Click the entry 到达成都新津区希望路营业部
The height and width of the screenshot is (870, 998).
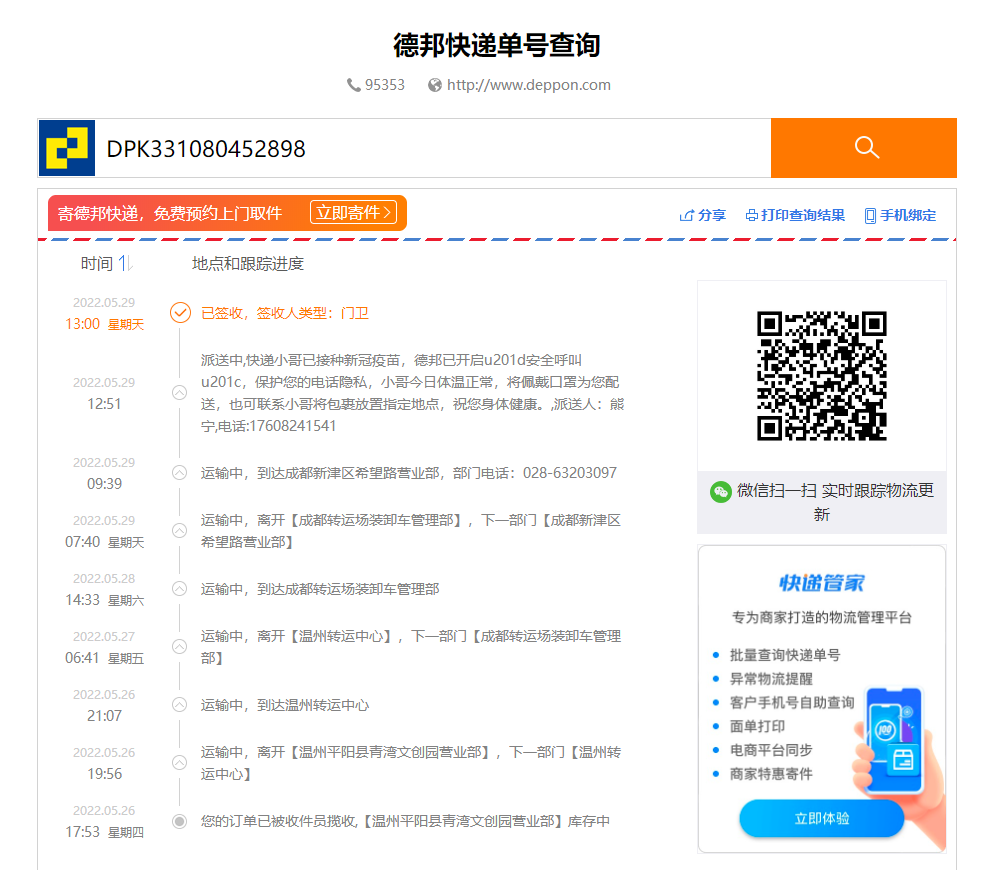click(409, 473)
